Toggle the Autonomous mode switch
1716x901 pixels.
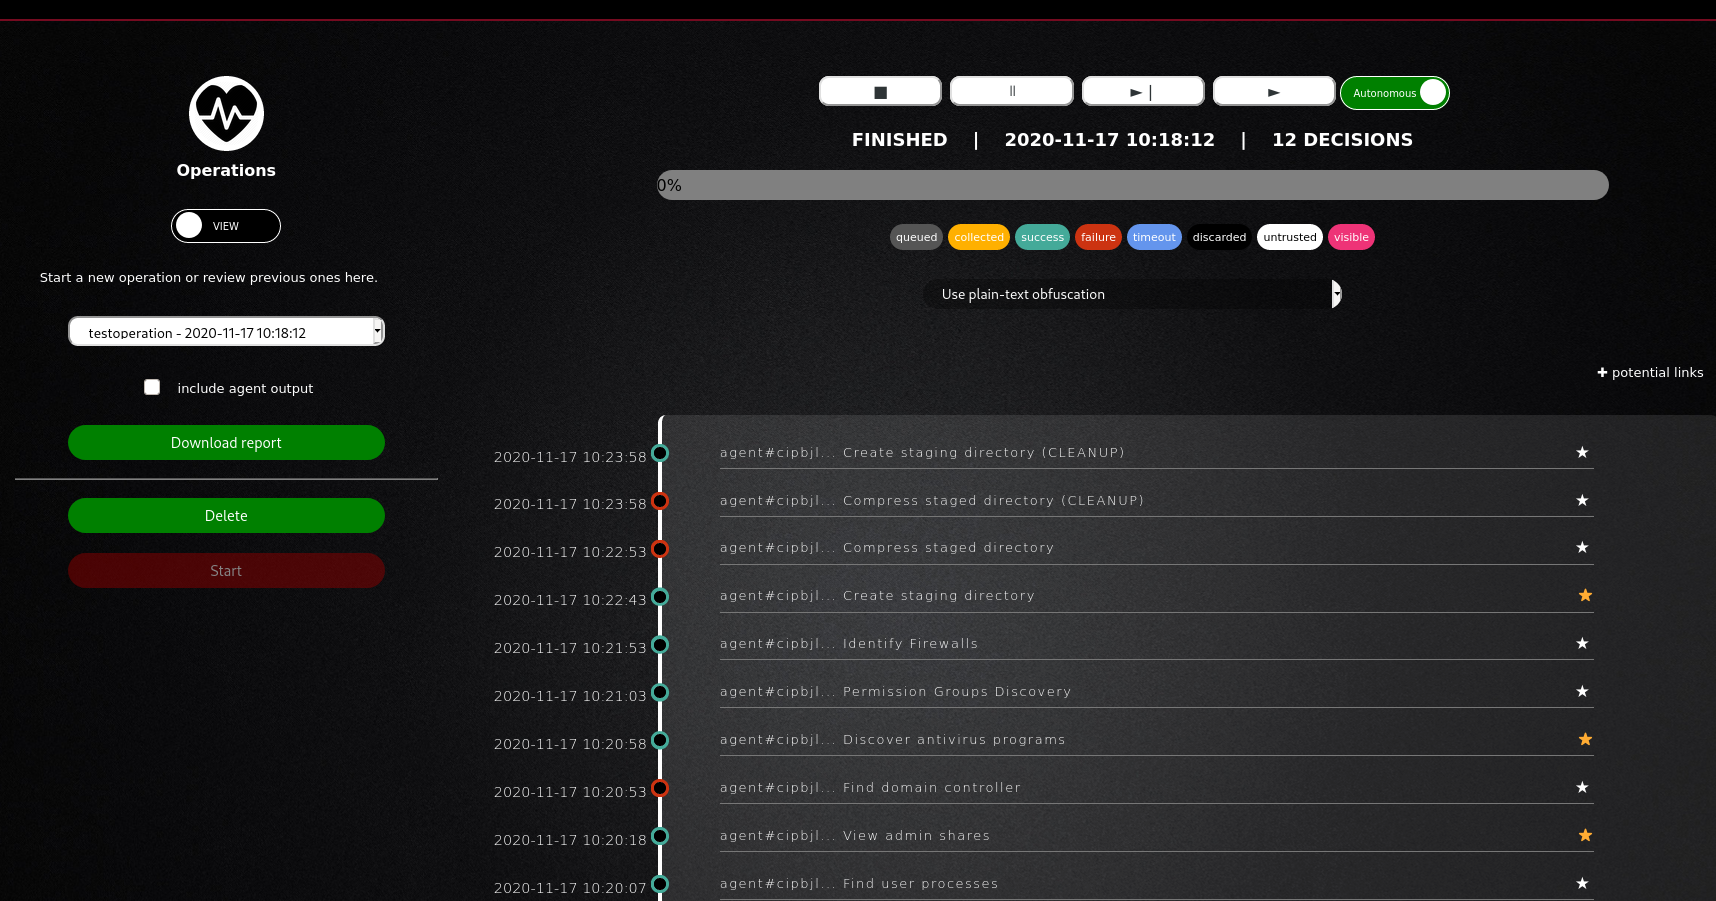pyautogui.click(x=1395, y=93)
